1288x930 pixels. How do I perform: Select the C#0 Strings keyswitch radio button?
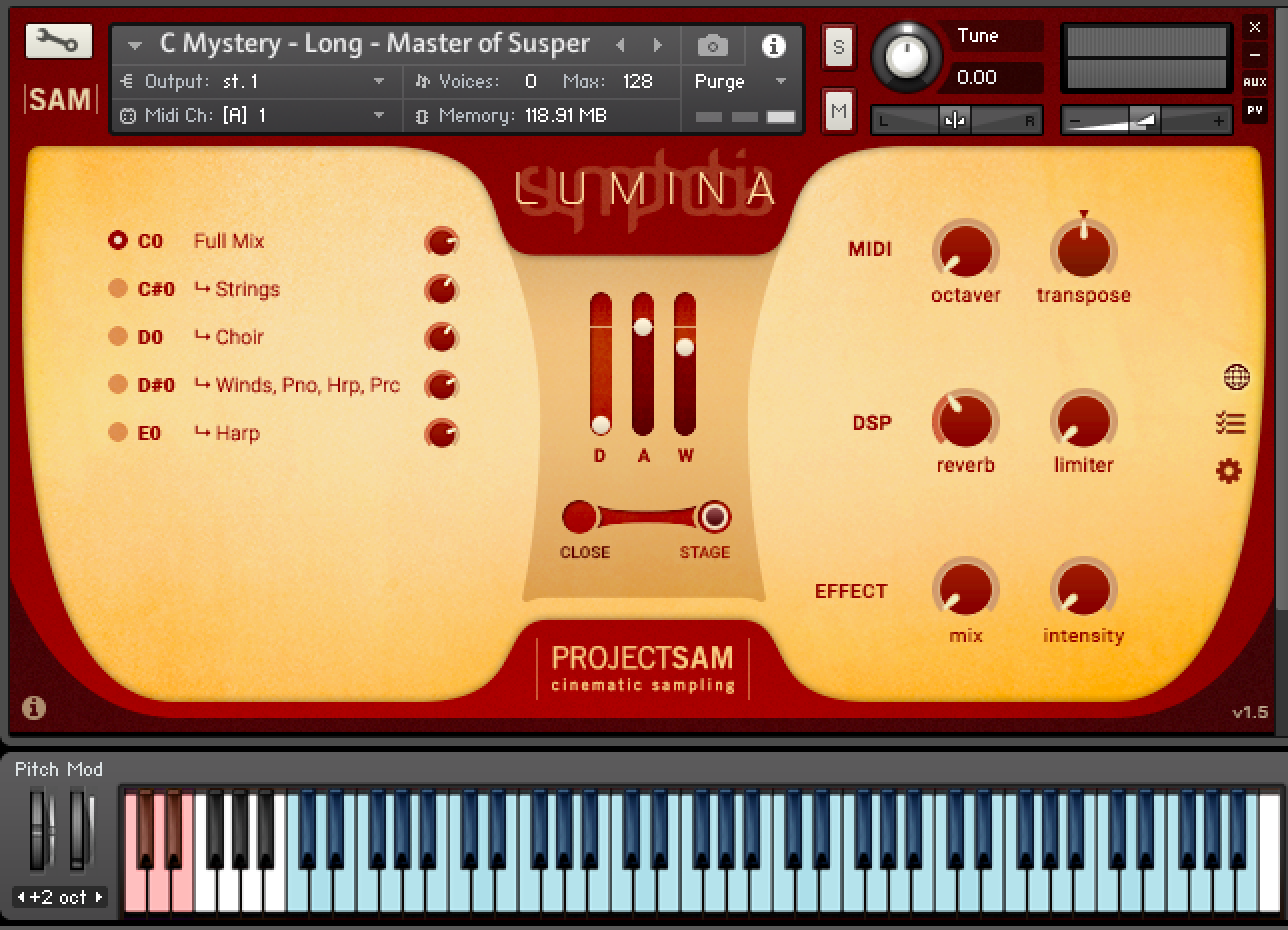(x=119, y=289)
